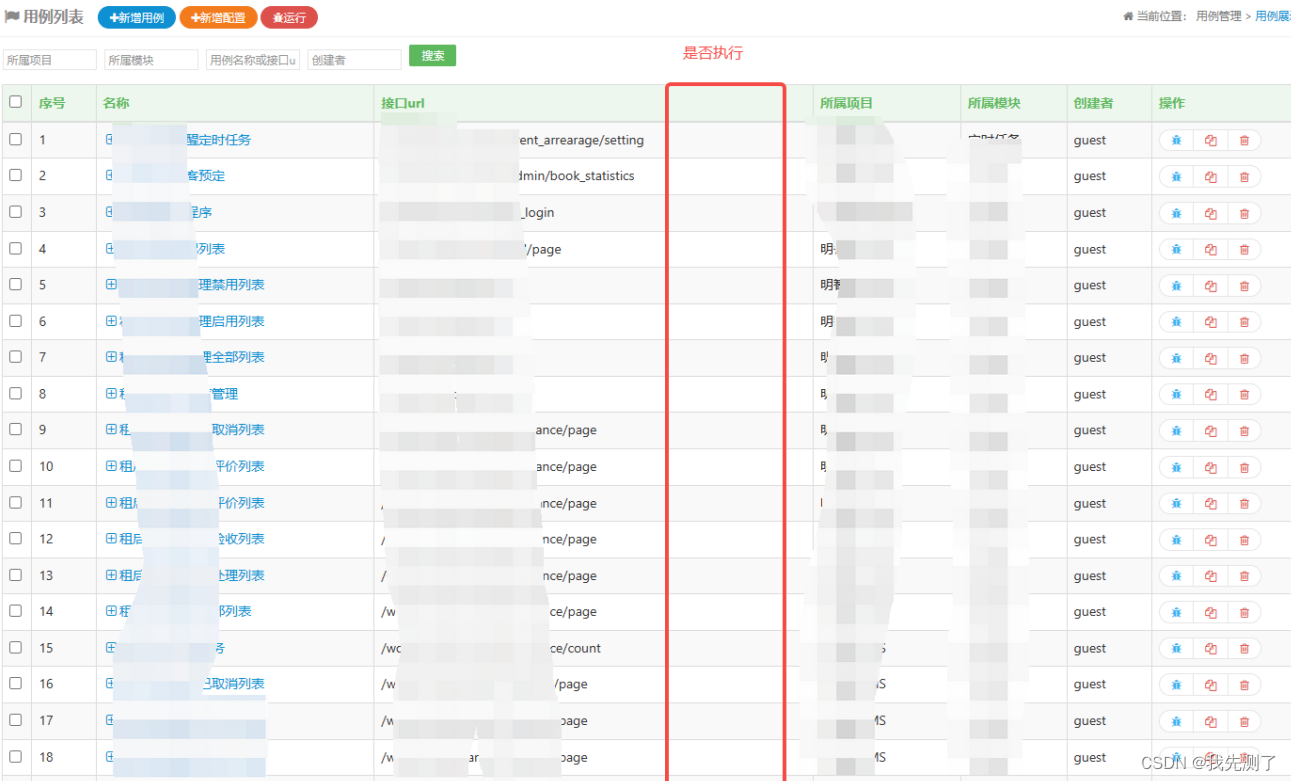Copy the case in row 13
The height and width of the screenshot is (781, 1291).
pyautogui.click(x=1210, y=576)
